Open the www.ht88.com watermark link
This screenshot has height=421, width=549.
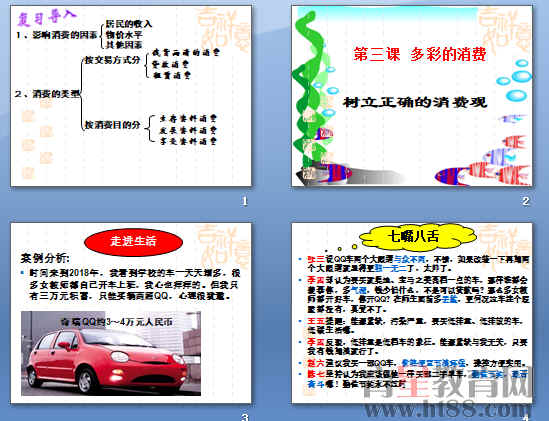(447, 409)
